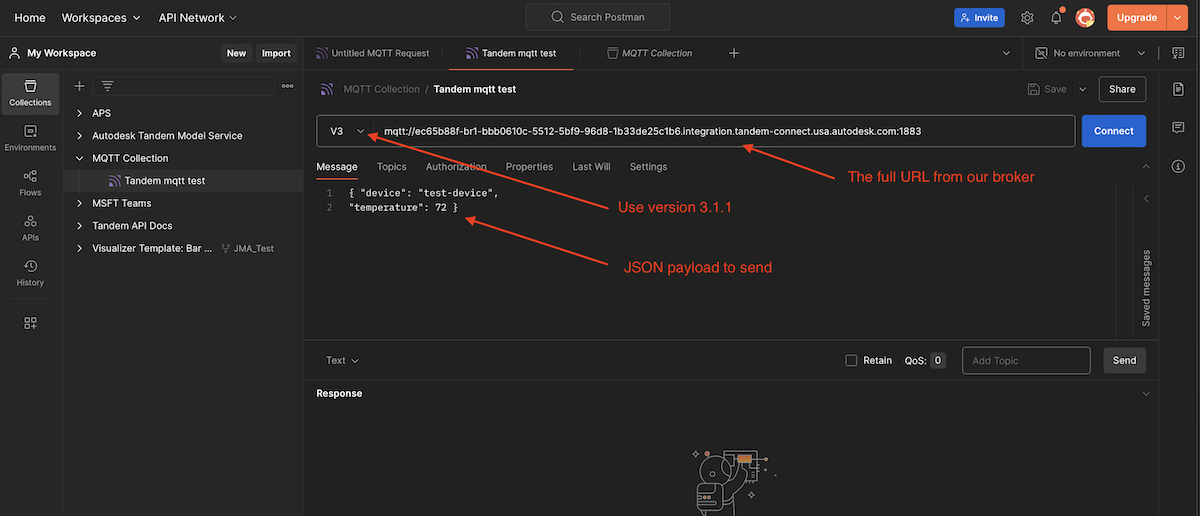Open the info icon in right sidebar
This screenshot has width=1200, height=516.
pos(1178,165)
